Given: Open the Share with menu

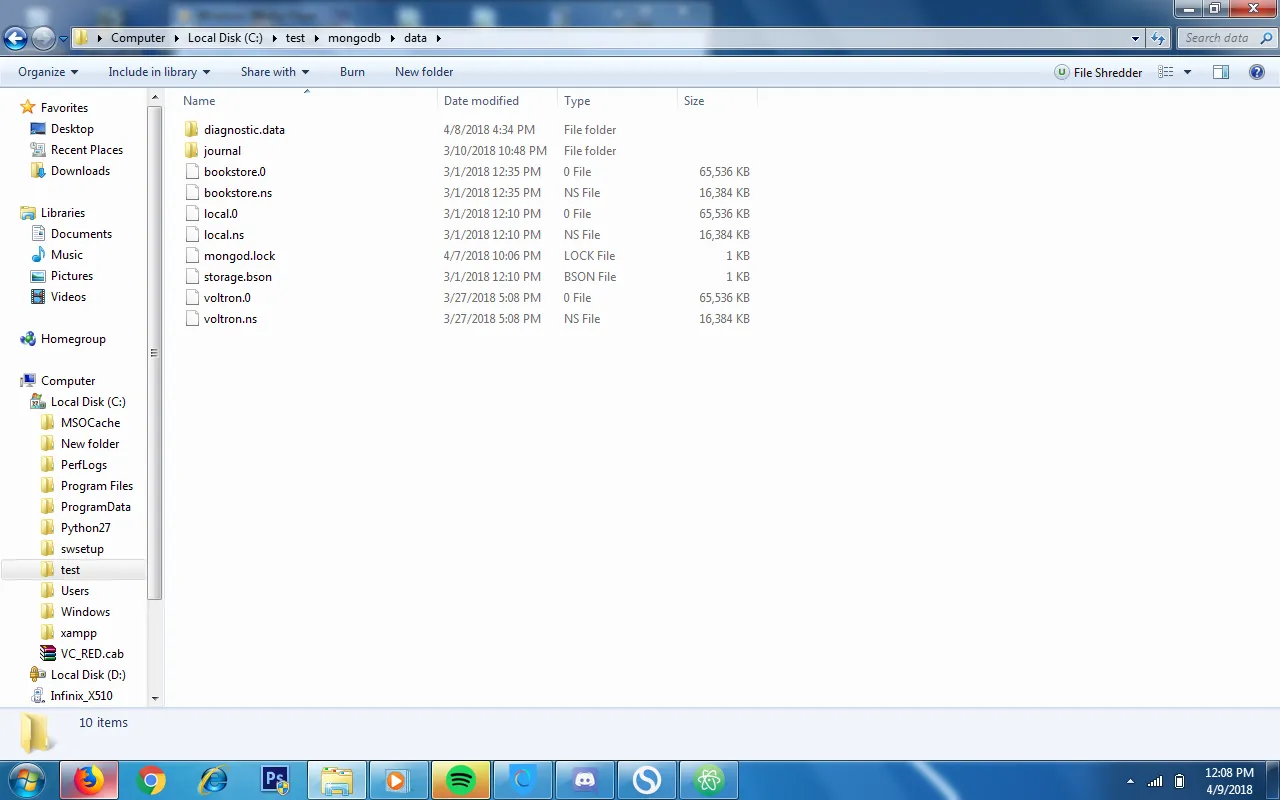Looking at the screenshot, I should tap(275, 72).
